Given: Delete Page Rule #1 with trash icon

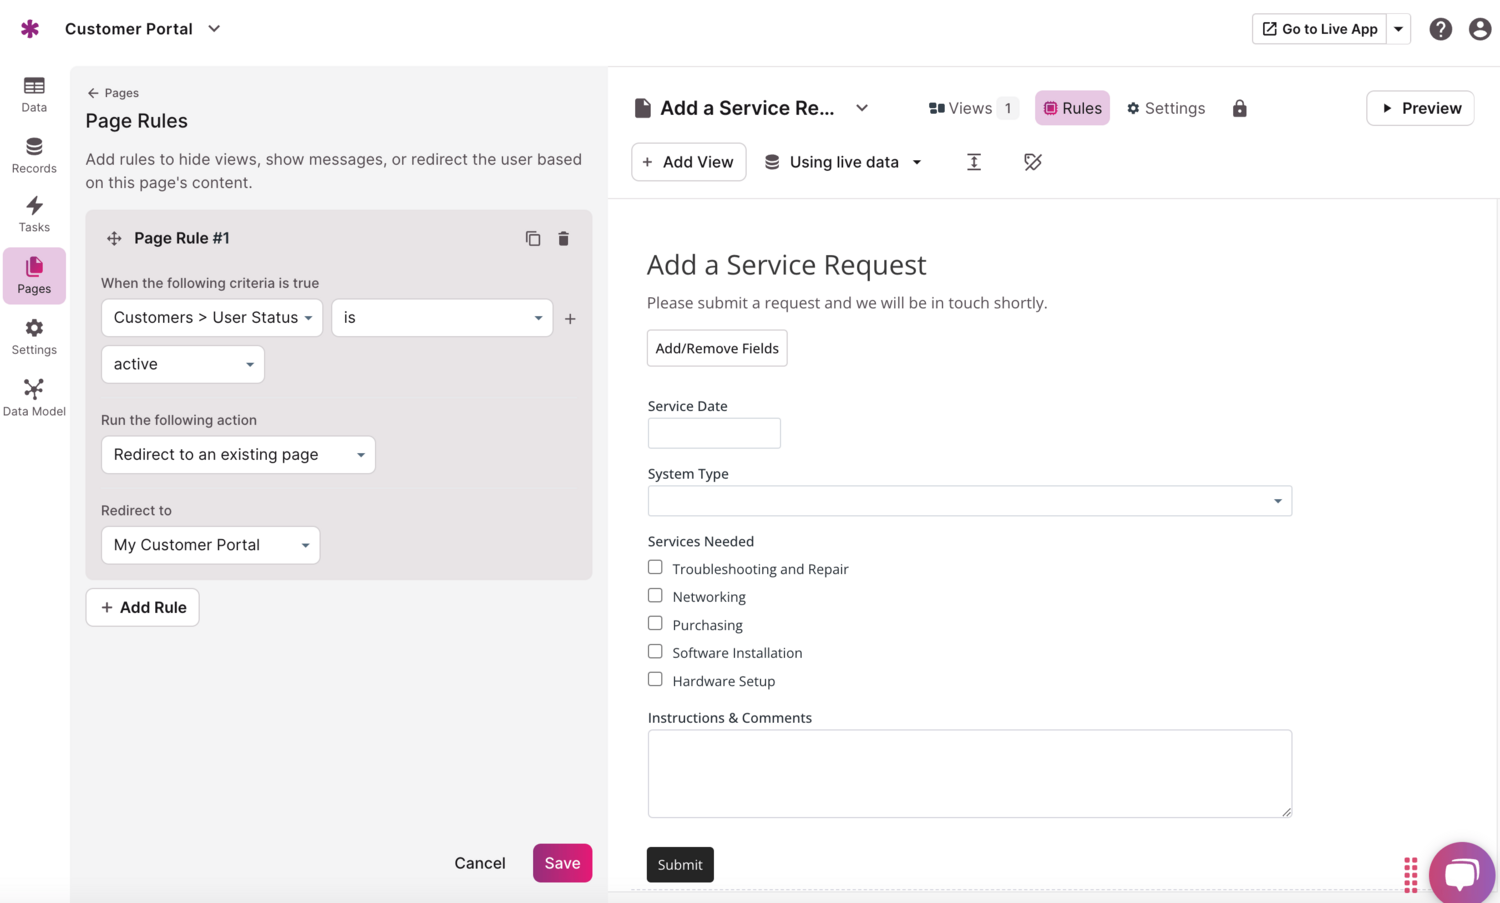Looking at the screenshot, I should pos(563,238).
